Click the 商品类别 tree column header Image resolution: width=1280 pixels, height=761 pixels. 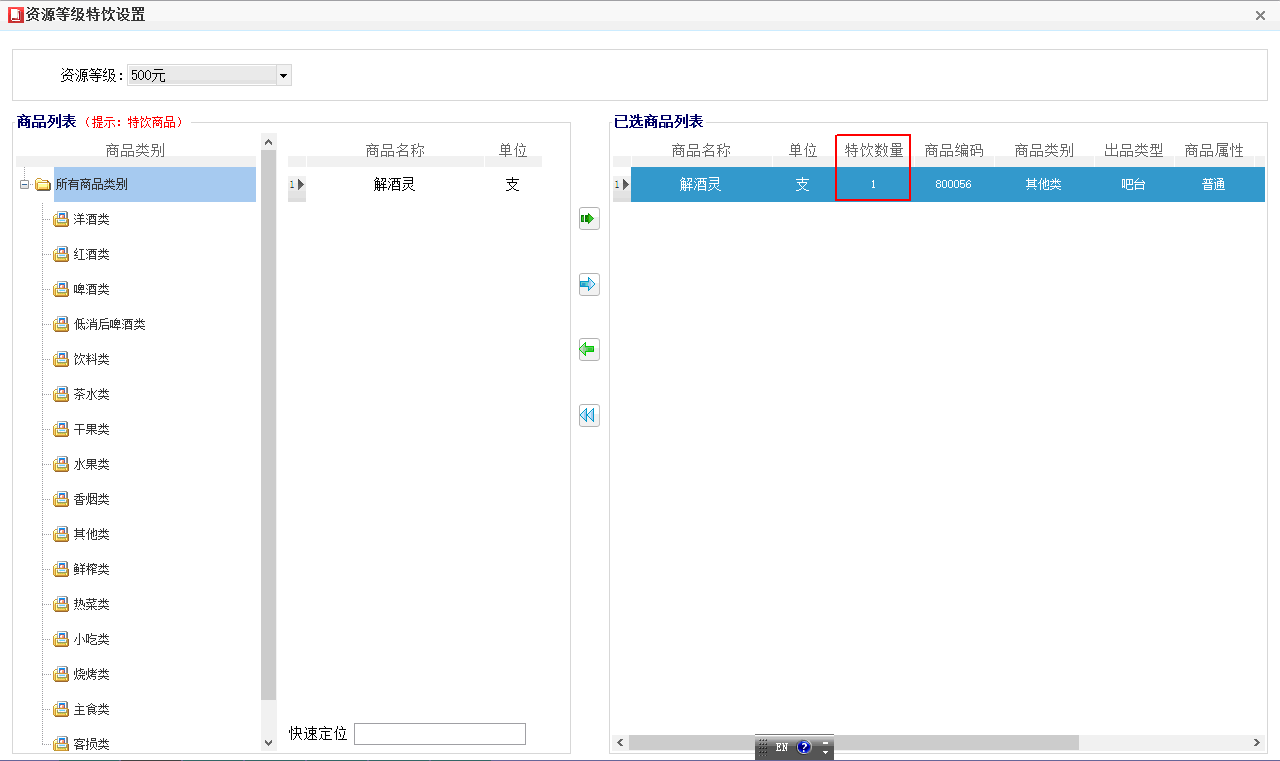[x=136, y=150]
